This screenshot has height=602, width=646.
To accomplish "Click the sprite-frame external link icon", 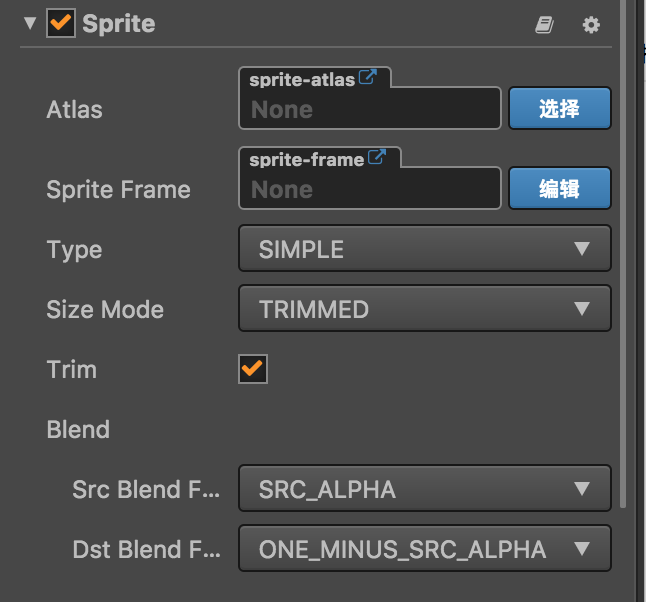I will (x=377, y=157).
